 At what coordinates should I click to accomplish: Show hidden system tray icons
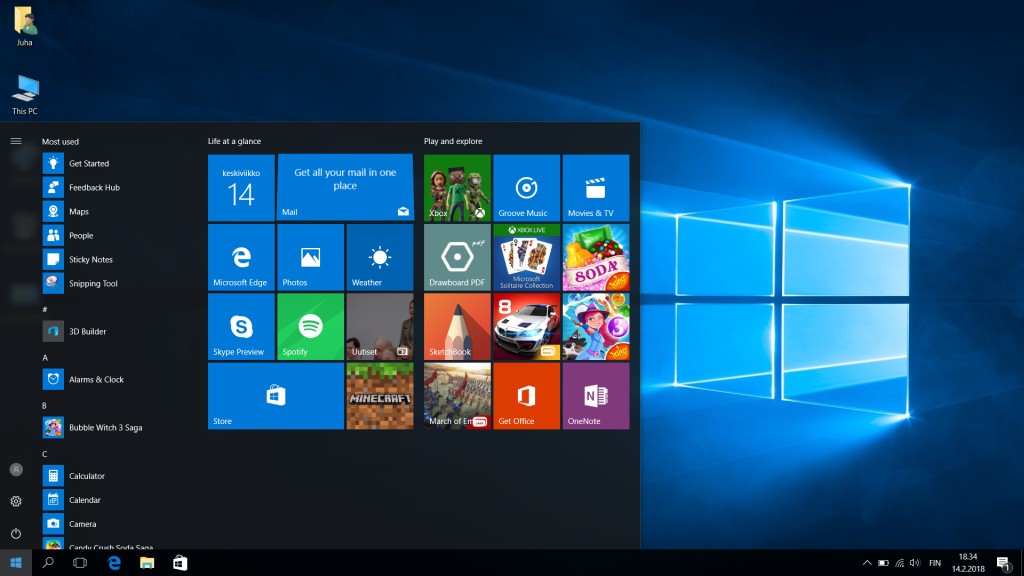[867, 563]
